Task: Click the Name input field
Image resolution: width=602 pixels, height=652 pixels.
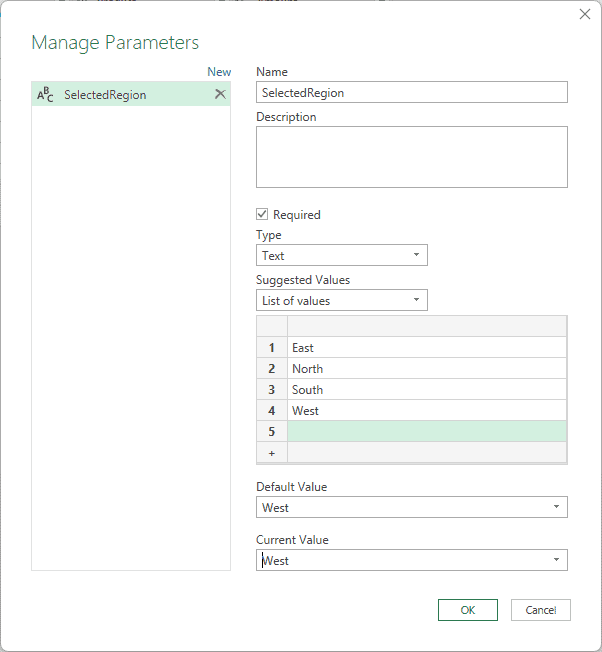Action: point(412,92)
